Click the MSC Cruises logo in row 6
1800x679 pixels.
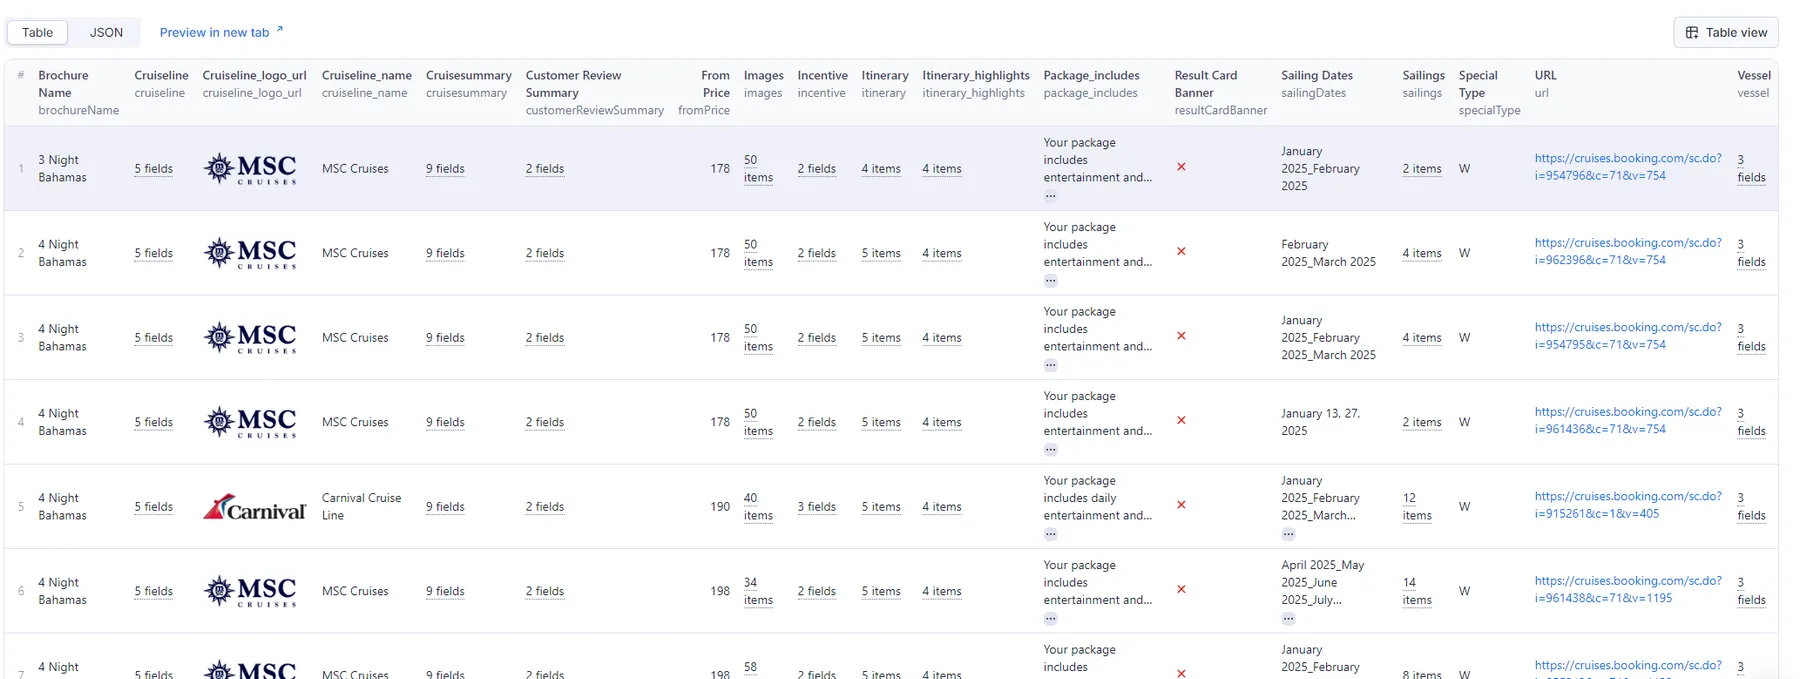pos(250,591)
